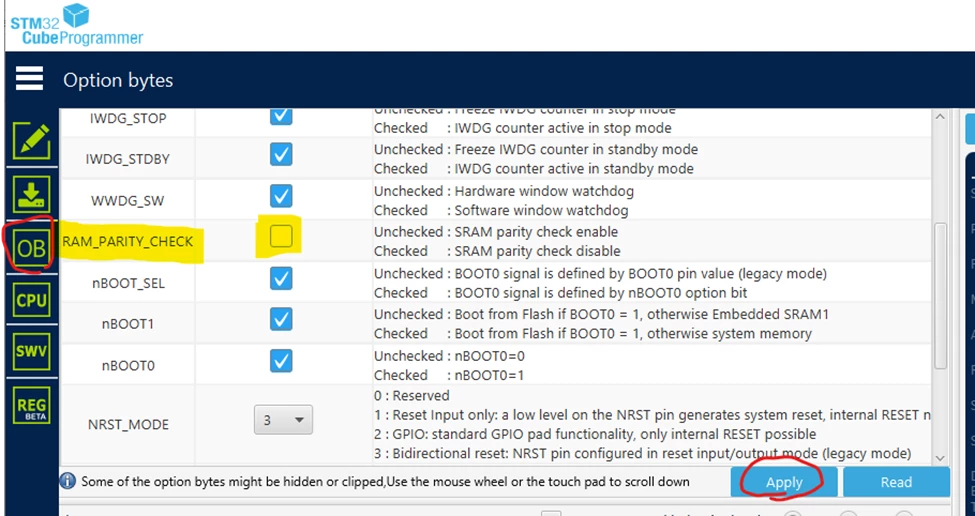Click the info icon beside hidden bytes note
This screenshot has width=975, height=516.
click(68, 481)
